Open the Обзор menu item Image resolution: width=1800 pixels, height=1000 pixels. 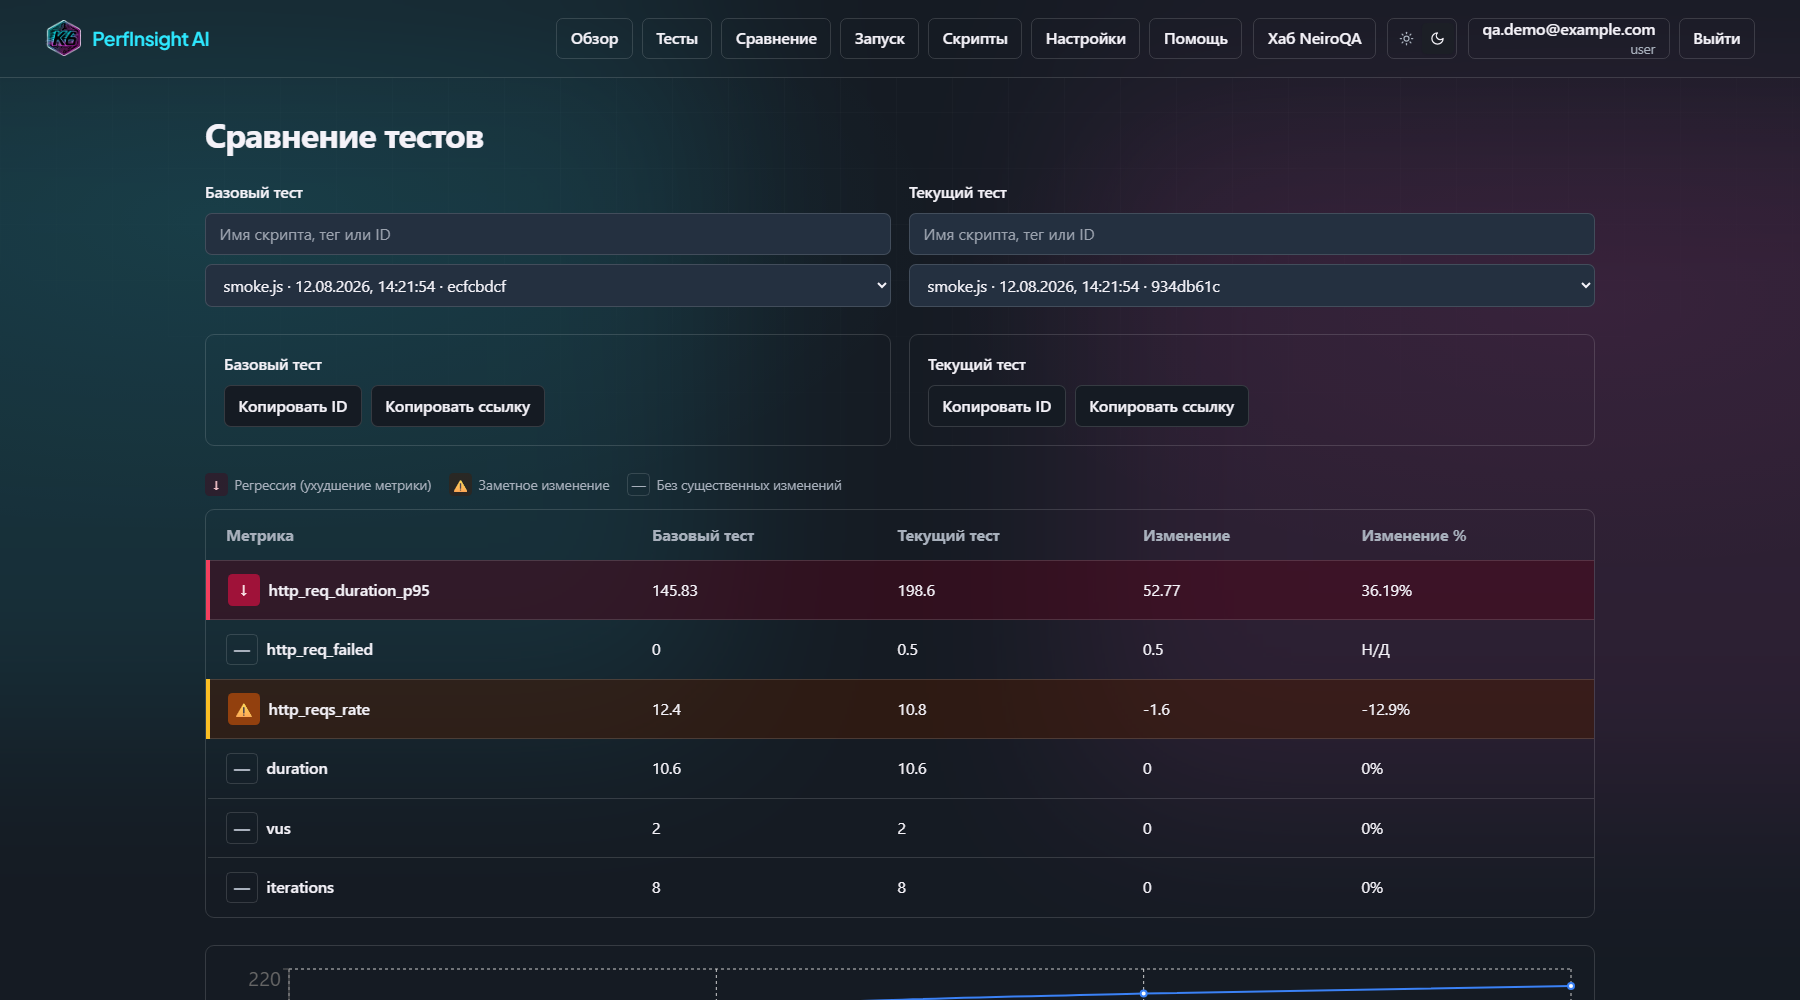(594, 39)
